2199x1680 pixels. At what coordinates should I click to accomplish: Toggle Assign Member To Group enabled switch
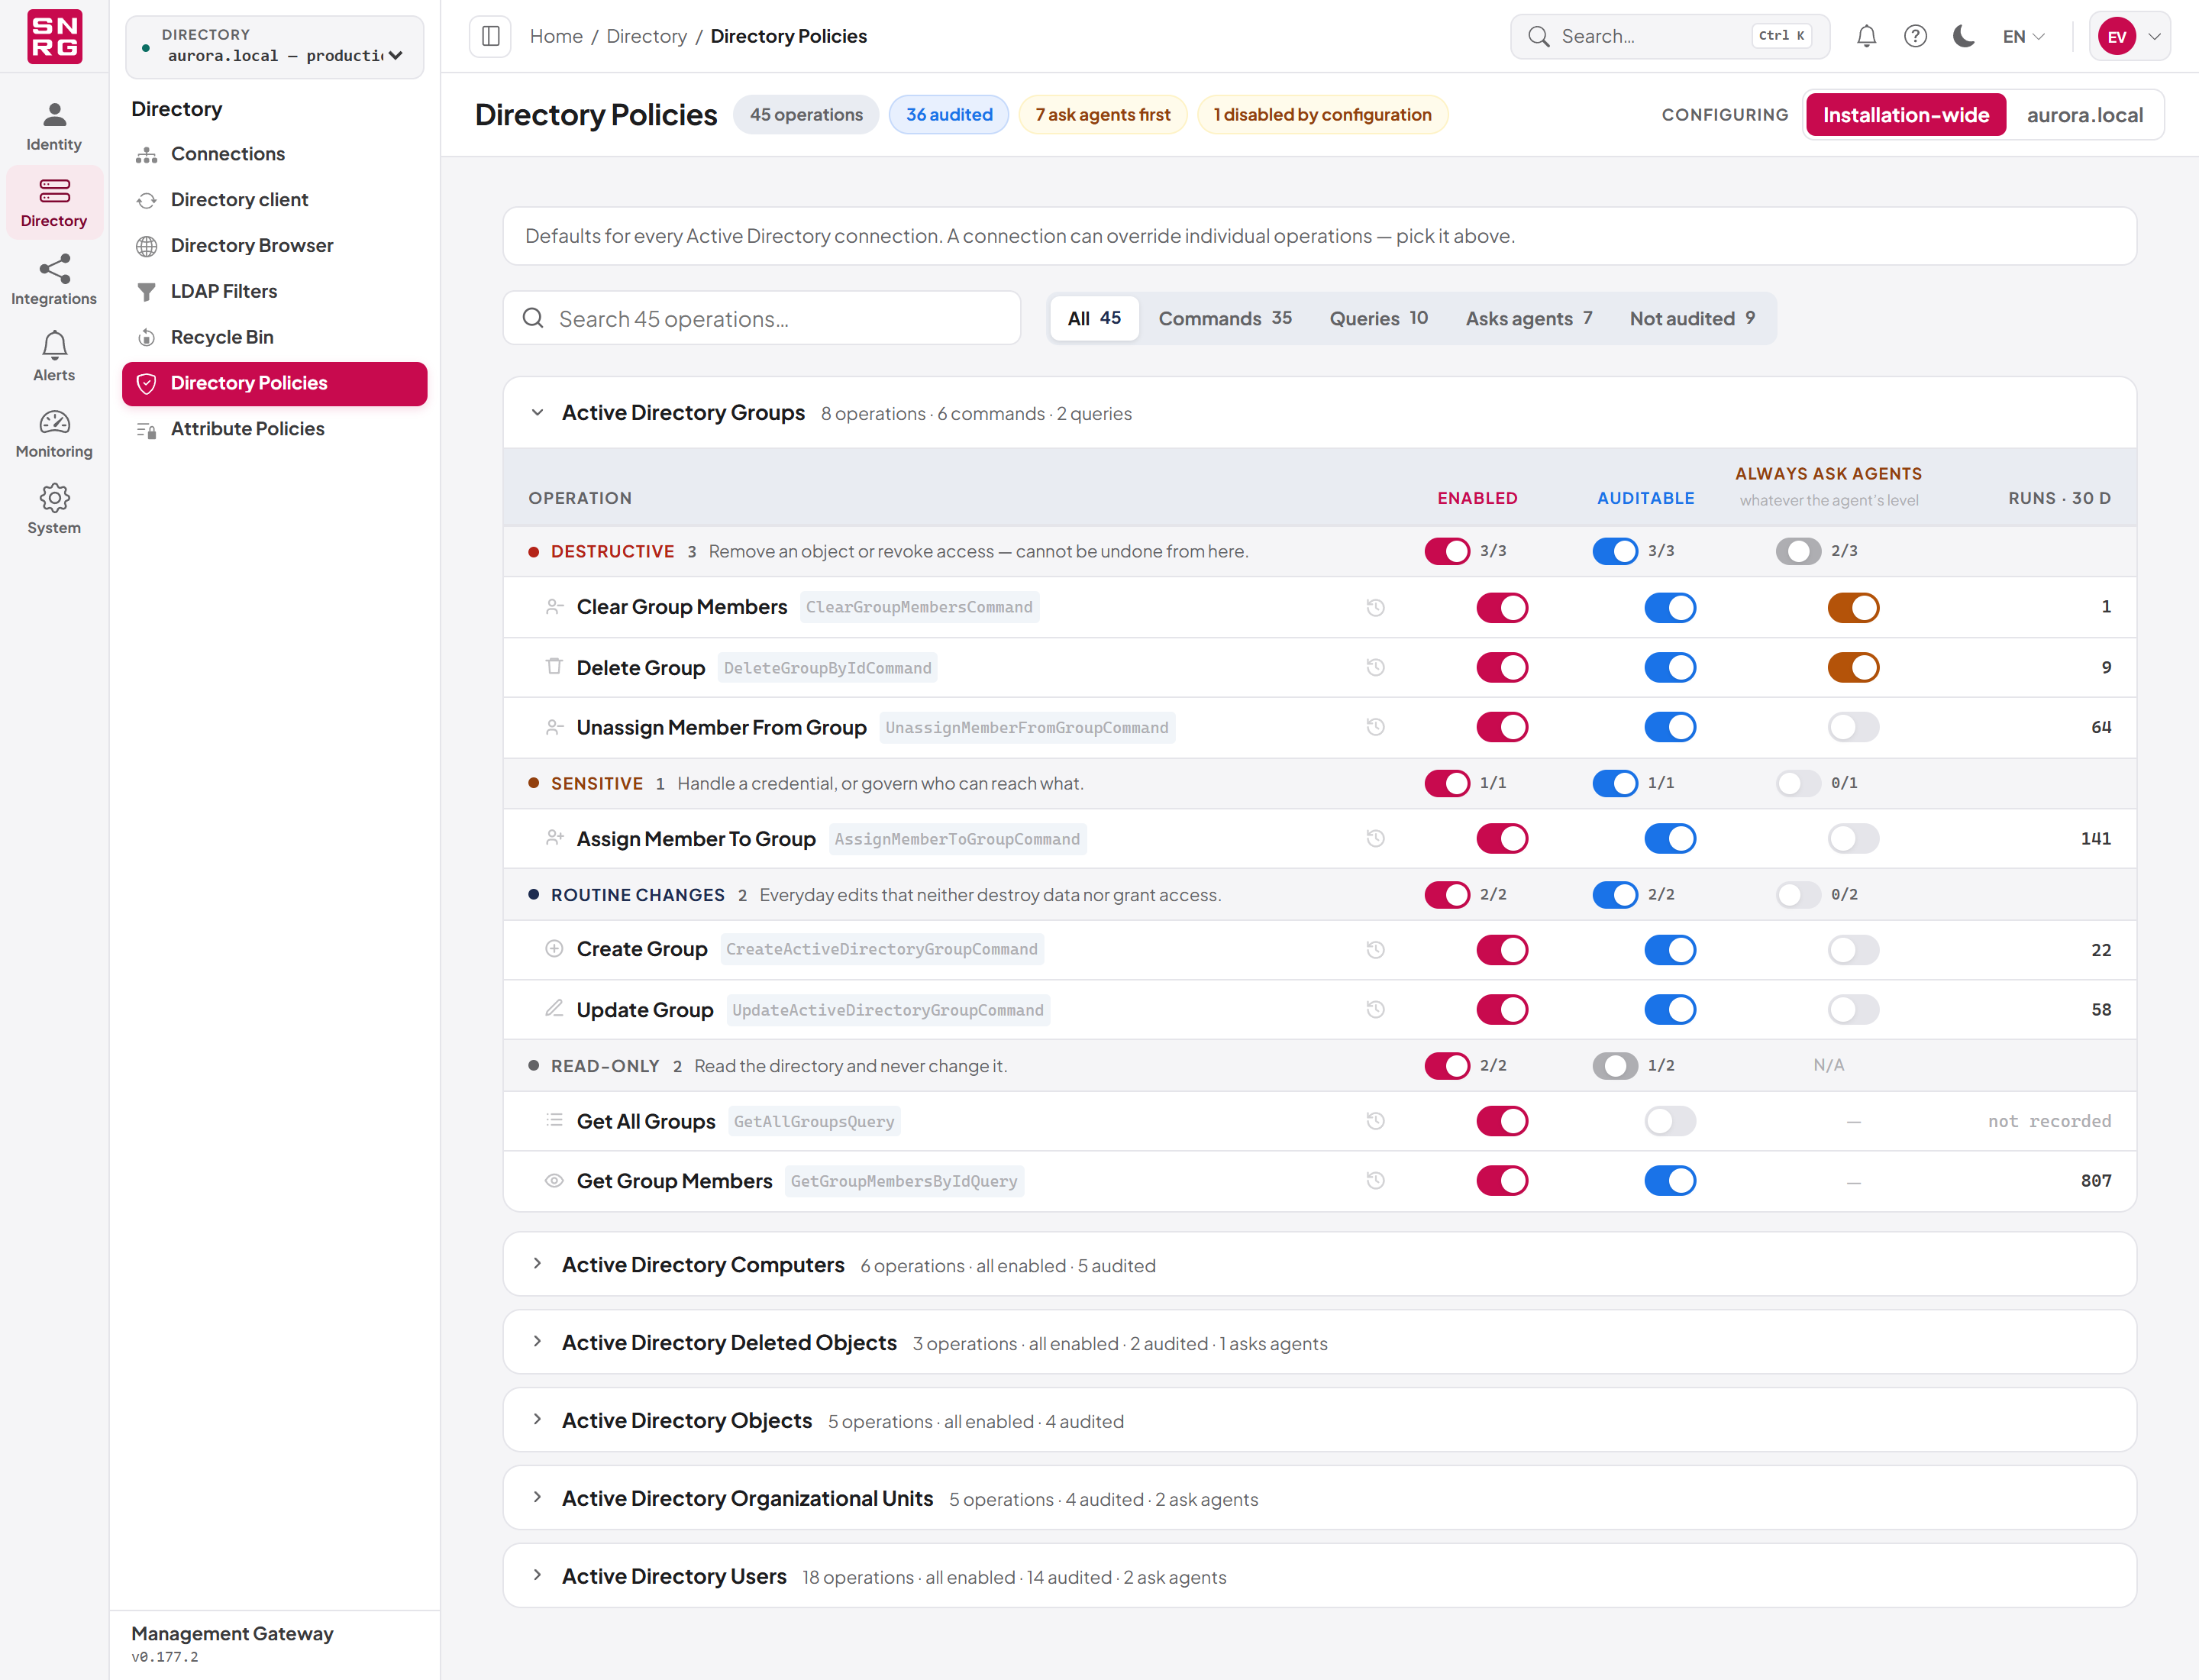coord(1502,838)
